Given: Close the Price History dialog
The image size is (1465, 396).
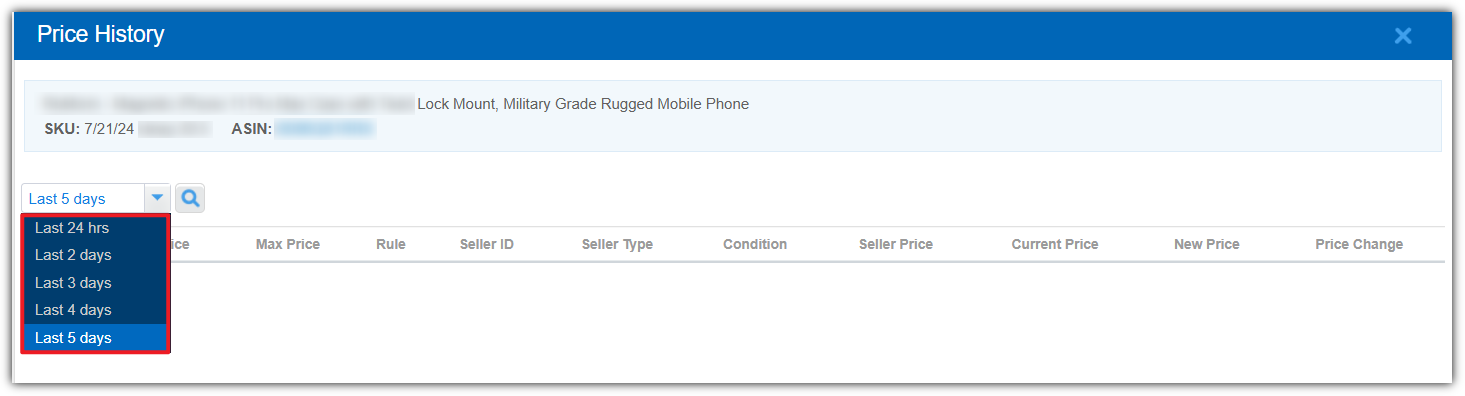Looking at the screenshot, I should [1403, 36].
